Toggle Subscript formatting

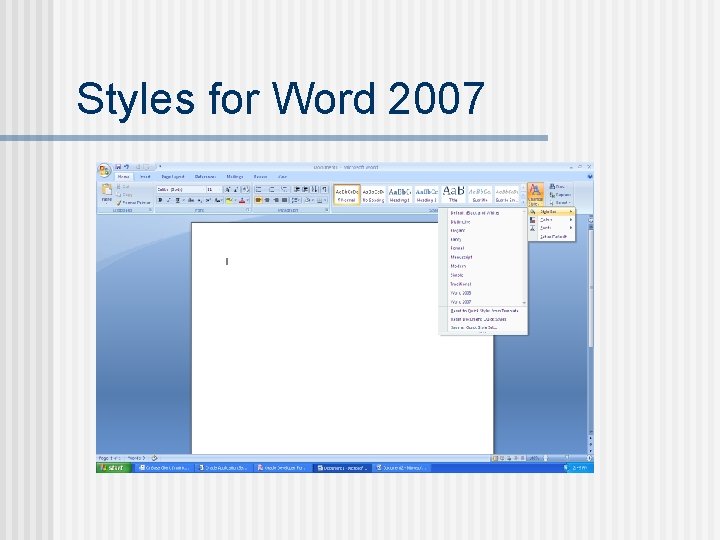pyautogui.click(x=200, y=200)
